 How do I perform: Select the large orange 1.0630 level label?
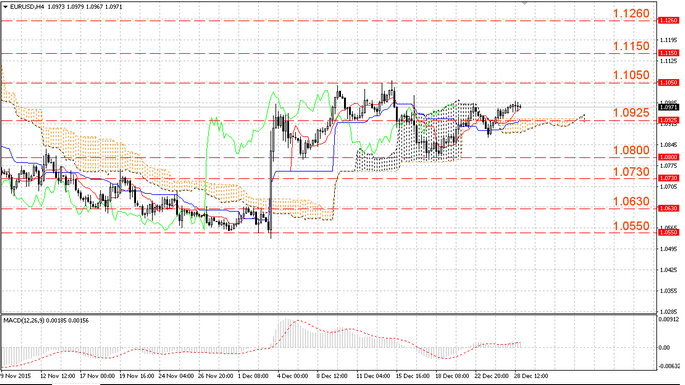click(x=631, y=201)
